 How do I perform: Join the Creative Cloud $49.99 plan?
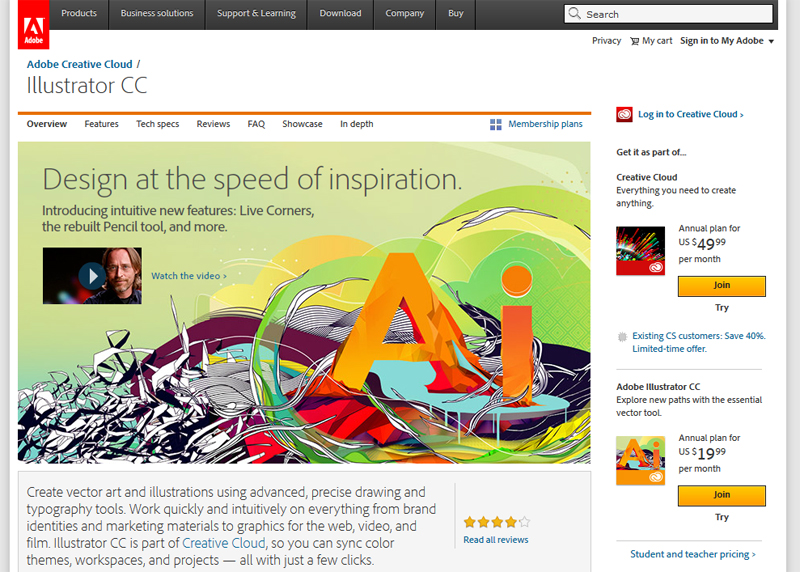click(x=721, y=286)
